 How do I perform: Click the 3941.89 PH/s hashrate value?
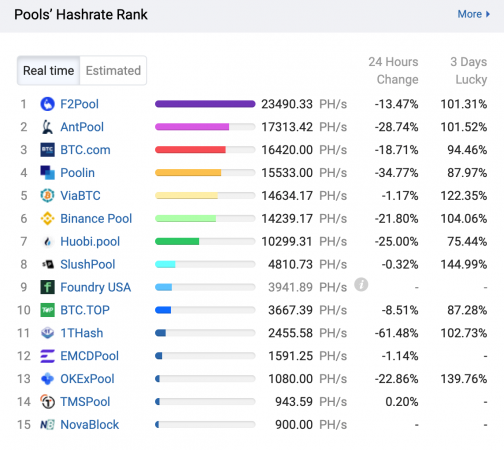click(x=308, y=287)
